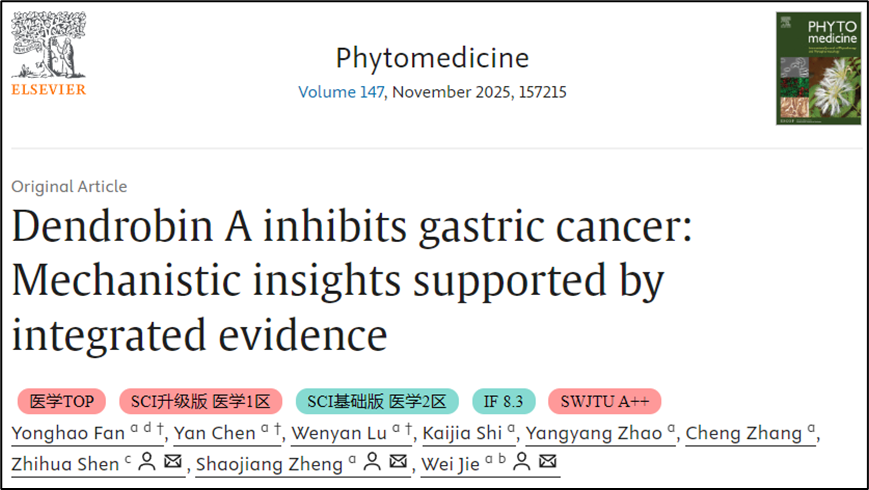The width and height of the screenshot is (869, 490).
Task: Click the SCI基础版 医学2区 badge
Action: 377,402
